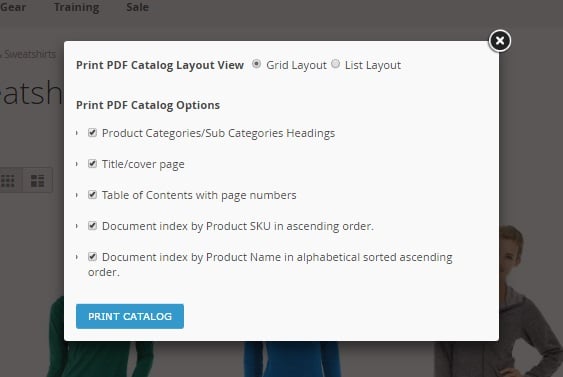Image resolution: width=563 pixels, height=377 pixels.
Task: Select the List Layout radio button
Action: 335,64
